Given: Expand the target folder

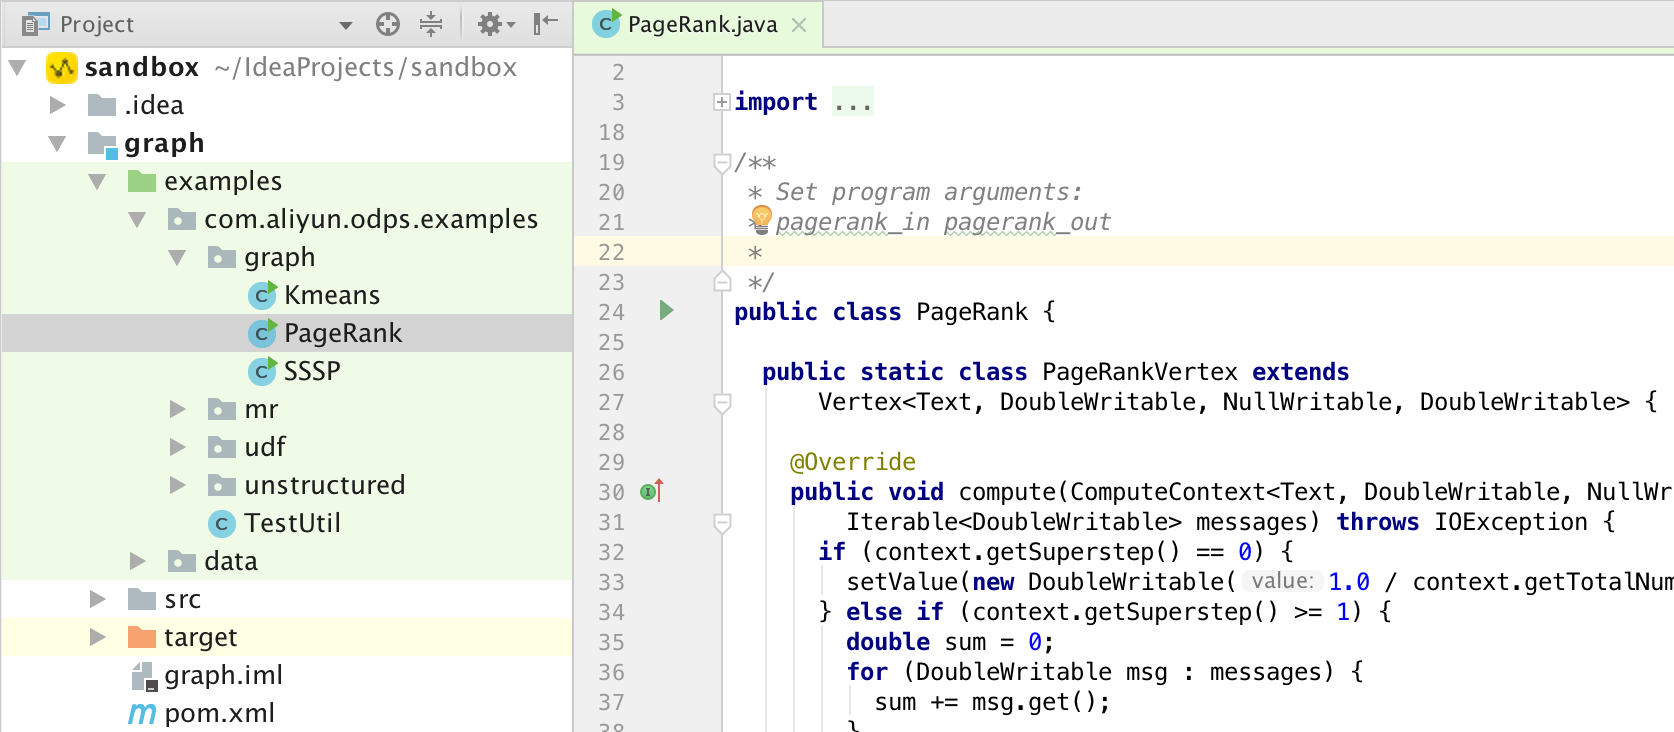Looking at the screenshot, I should 97,637.
